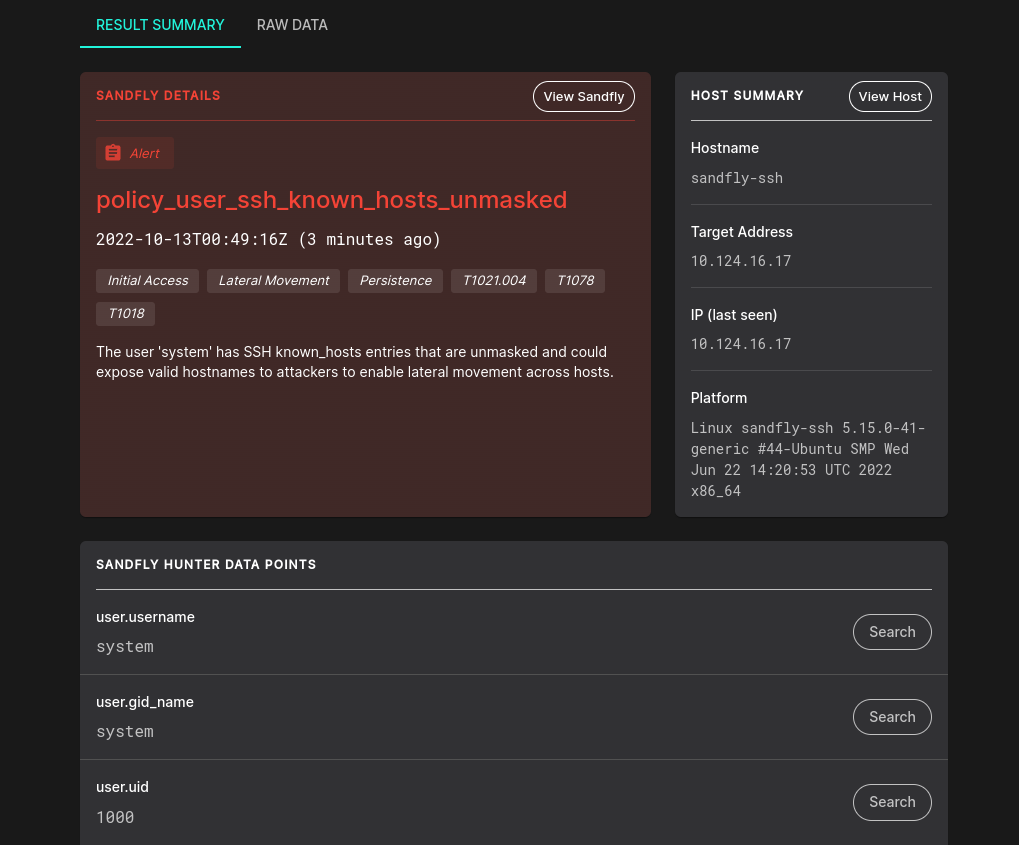Click the T1078 technique tag

pos(575,281)
